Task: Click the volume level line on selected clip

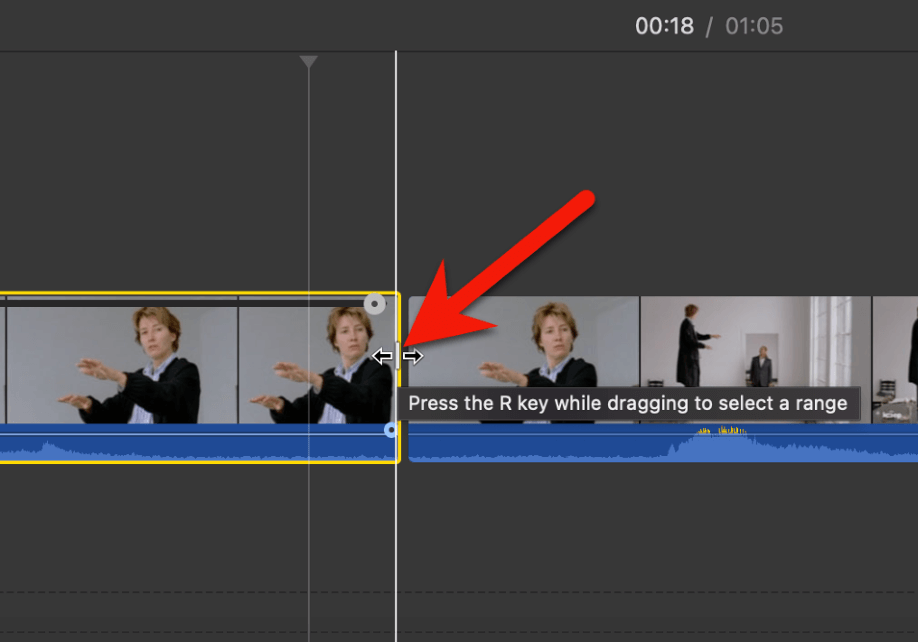Action: pos(192,434)
